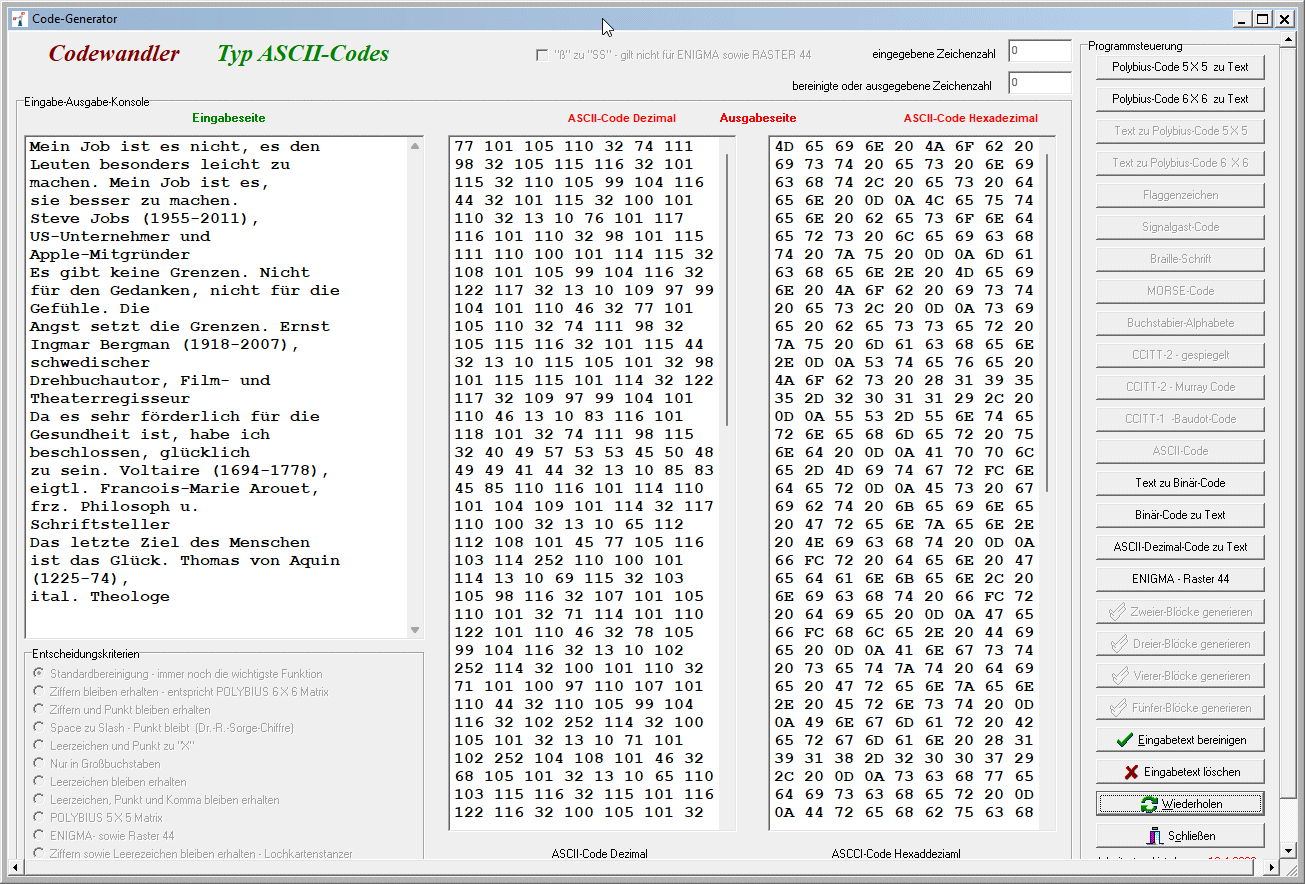Click the red Ausgabeseite label
1305x884 pixels.
point(758,118)
